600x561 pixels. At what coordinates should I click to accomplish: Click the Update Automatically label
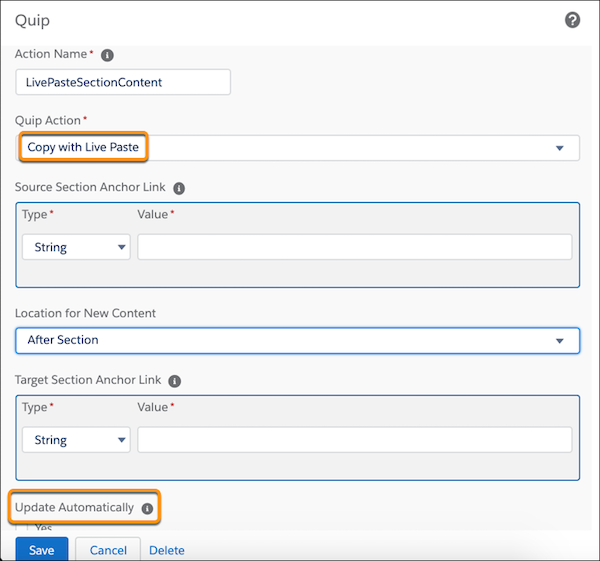[74, 507]
